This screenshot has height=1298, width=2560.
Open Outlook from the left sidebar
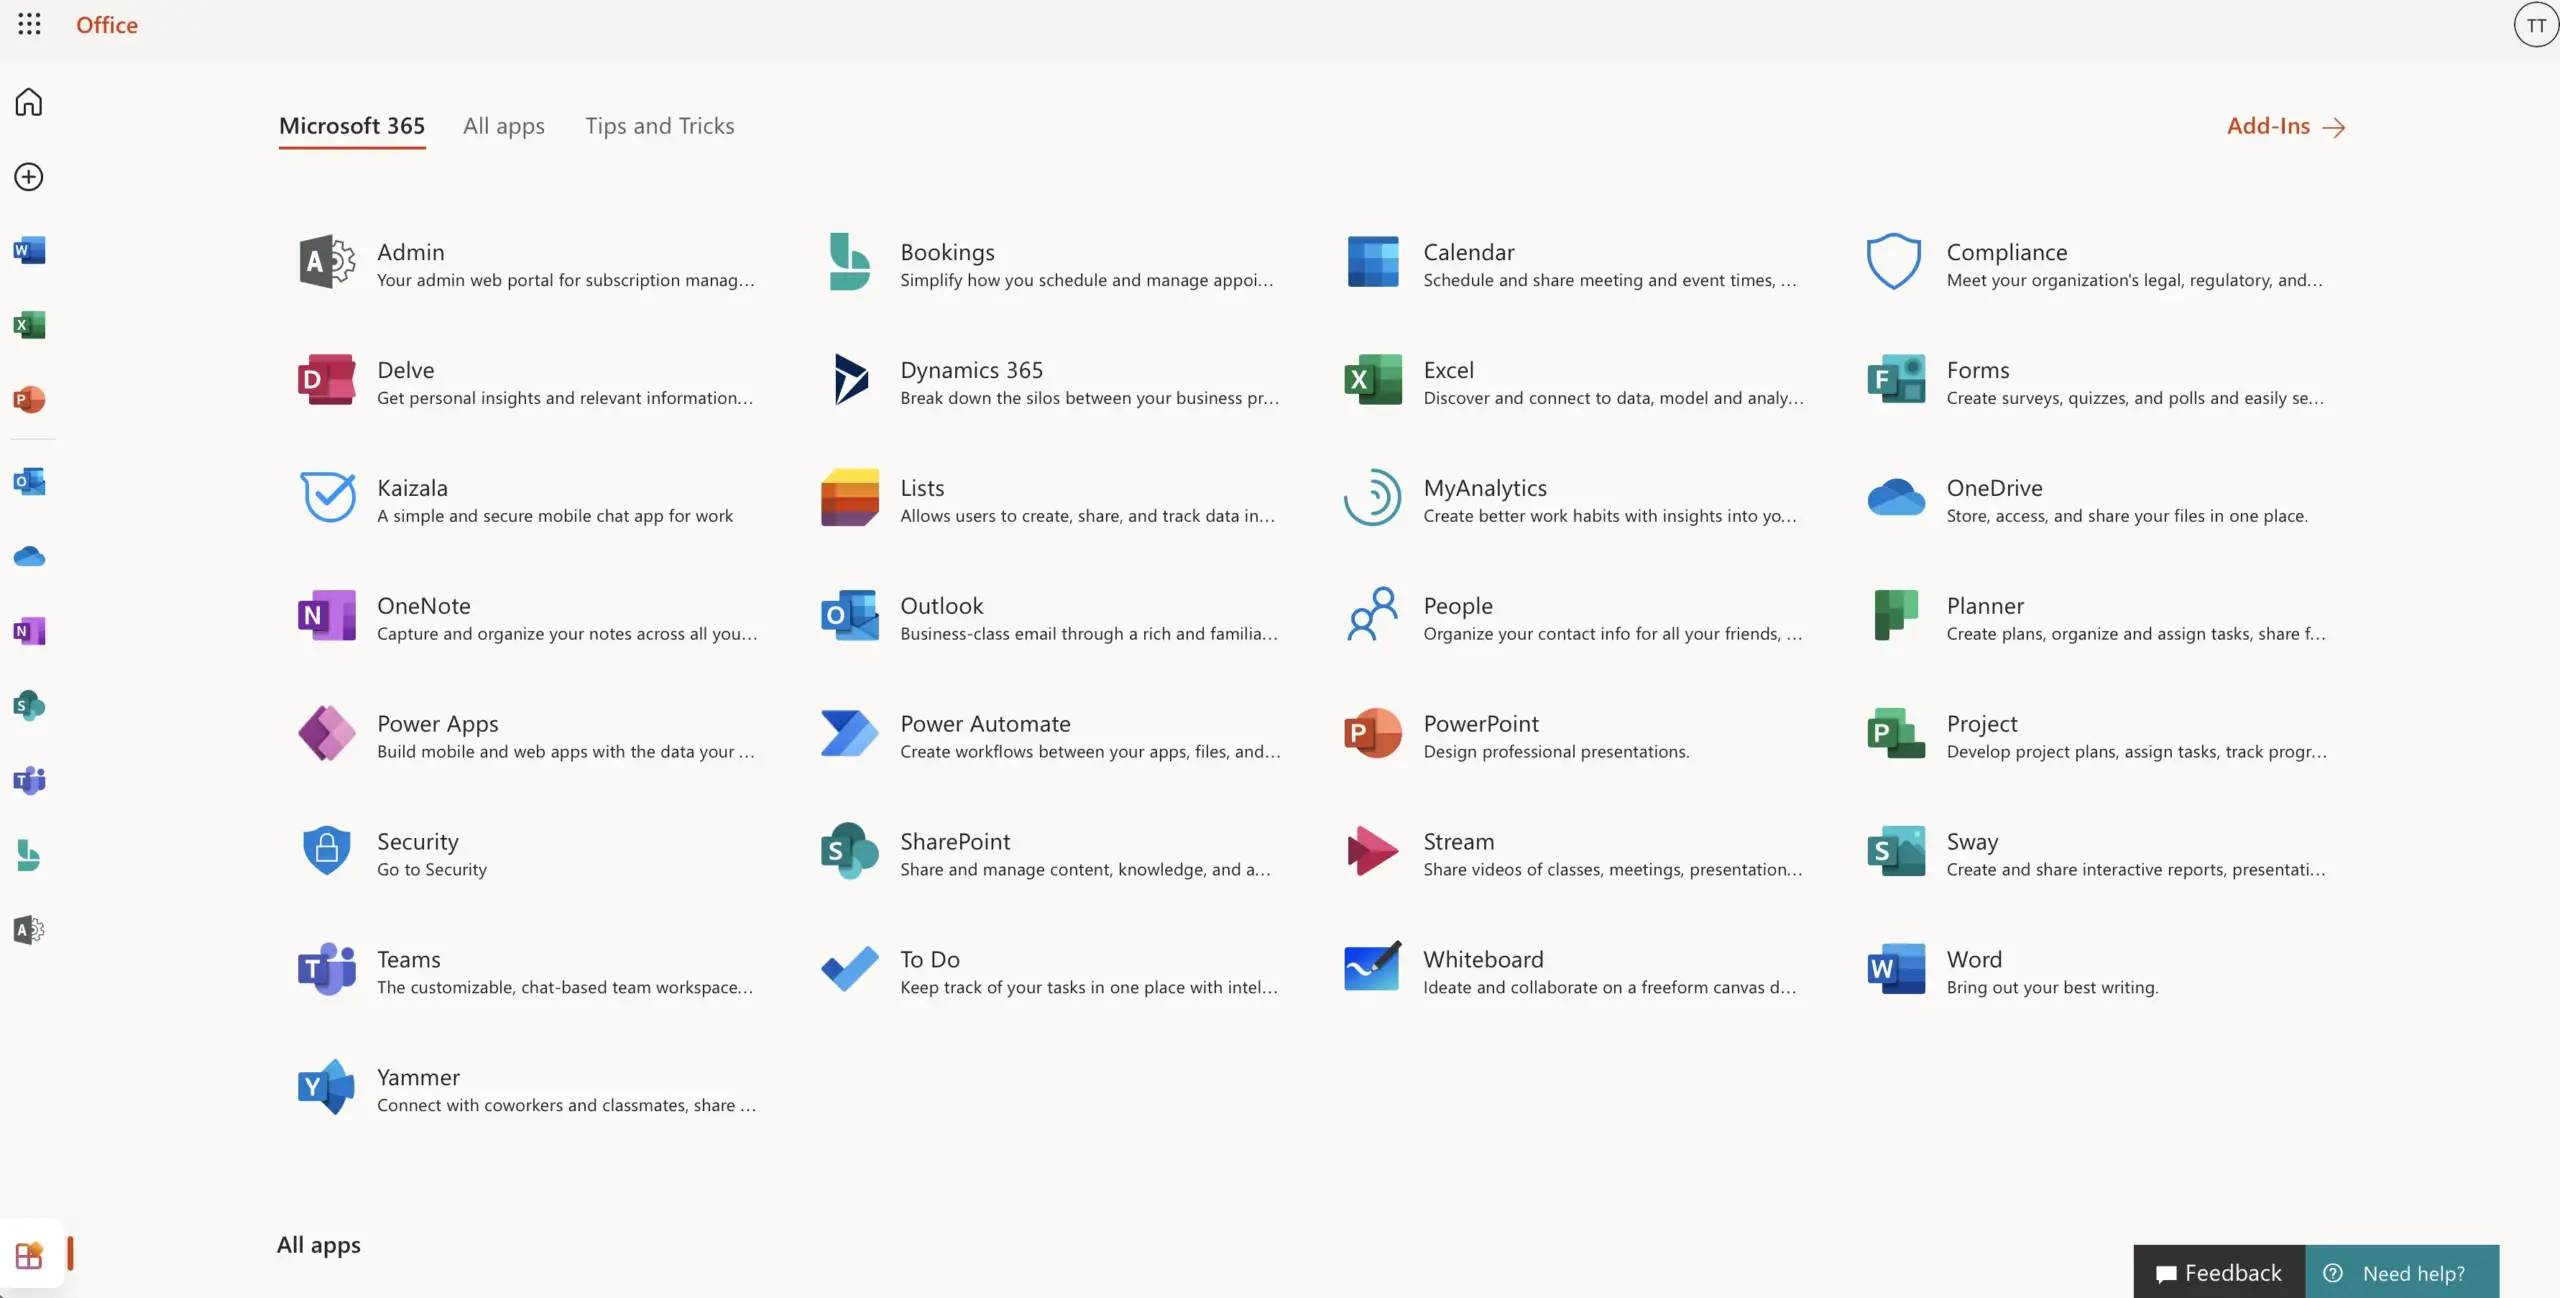(x=29, y=482)
